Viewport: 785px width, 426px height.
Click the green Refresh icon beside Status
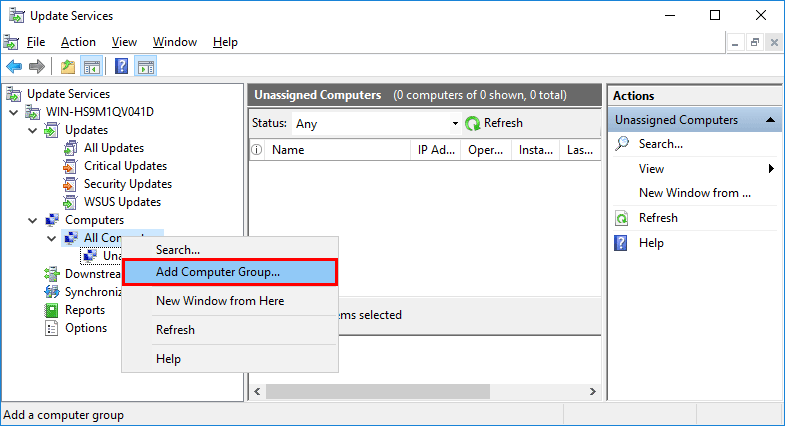coord(472,123)
